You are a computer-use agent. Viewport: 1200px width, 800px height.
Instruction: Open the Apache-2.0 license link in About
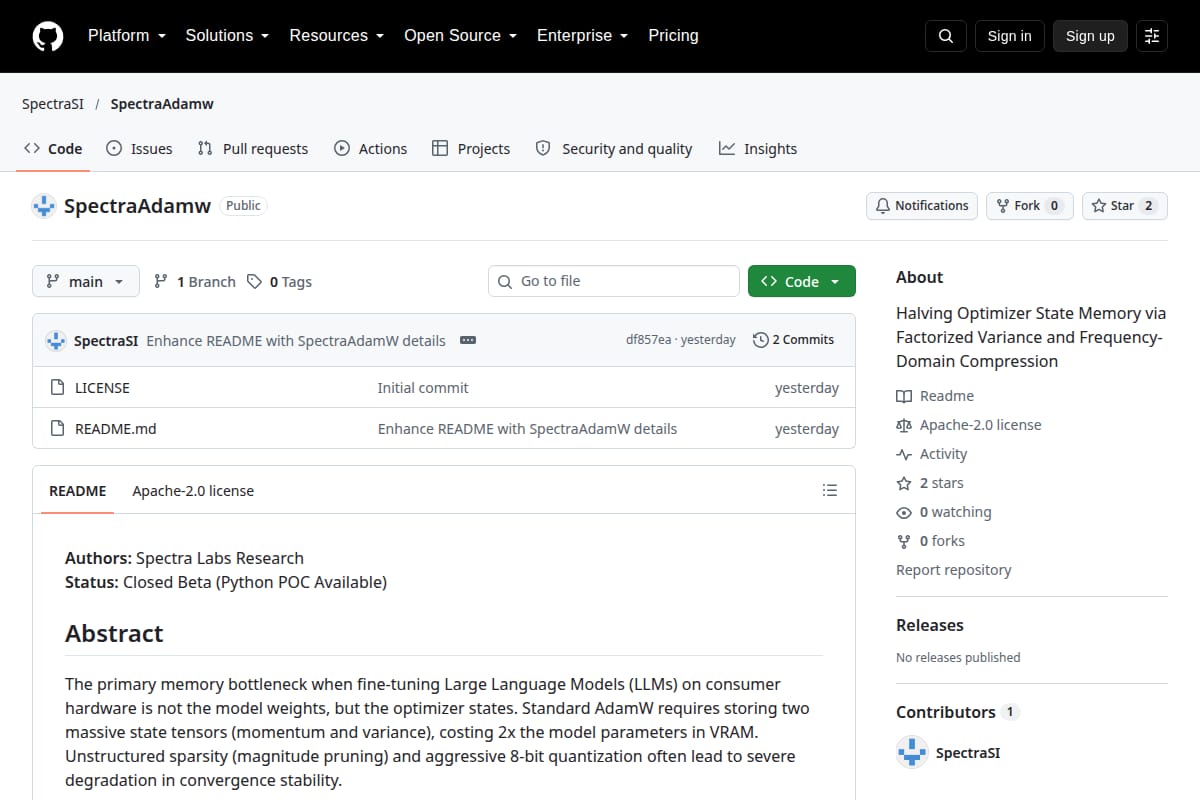coord(969,425)
